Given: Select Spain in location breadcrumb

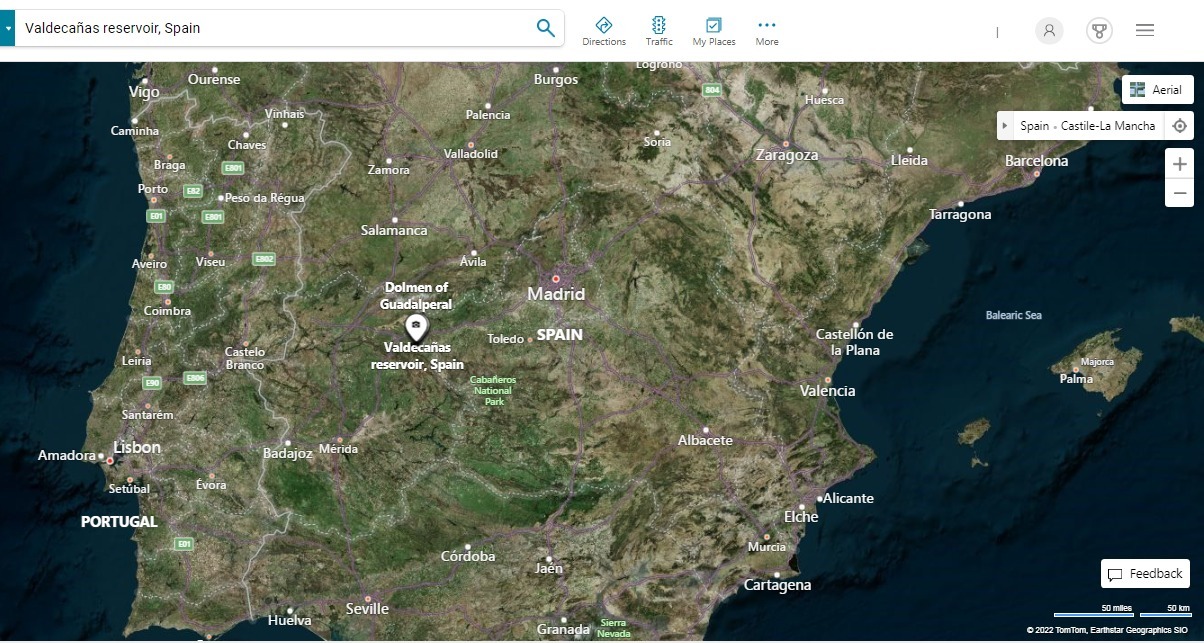Looking at the screenshot, I should [x=1034, y=126].
